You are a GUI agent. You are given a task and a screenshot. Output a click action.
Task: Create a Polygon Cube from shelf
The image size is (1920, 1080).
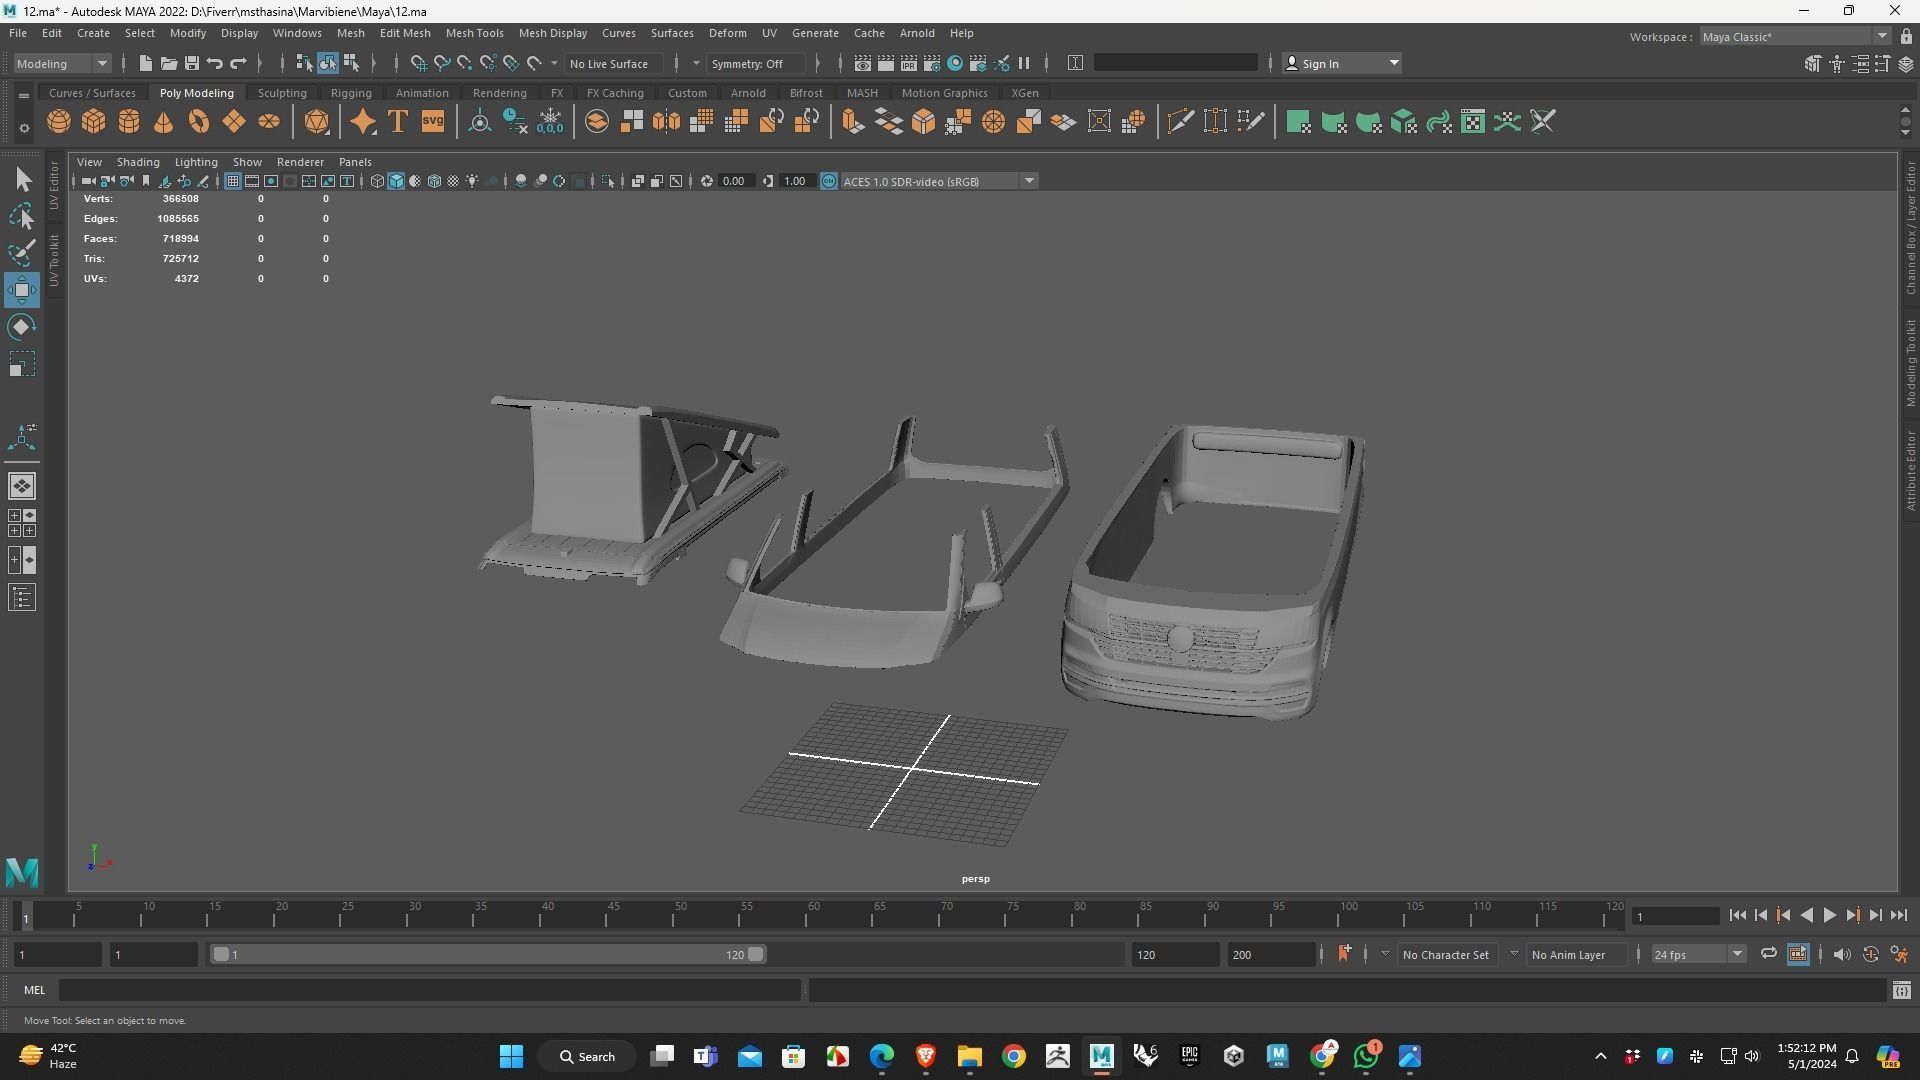(94, 122)
